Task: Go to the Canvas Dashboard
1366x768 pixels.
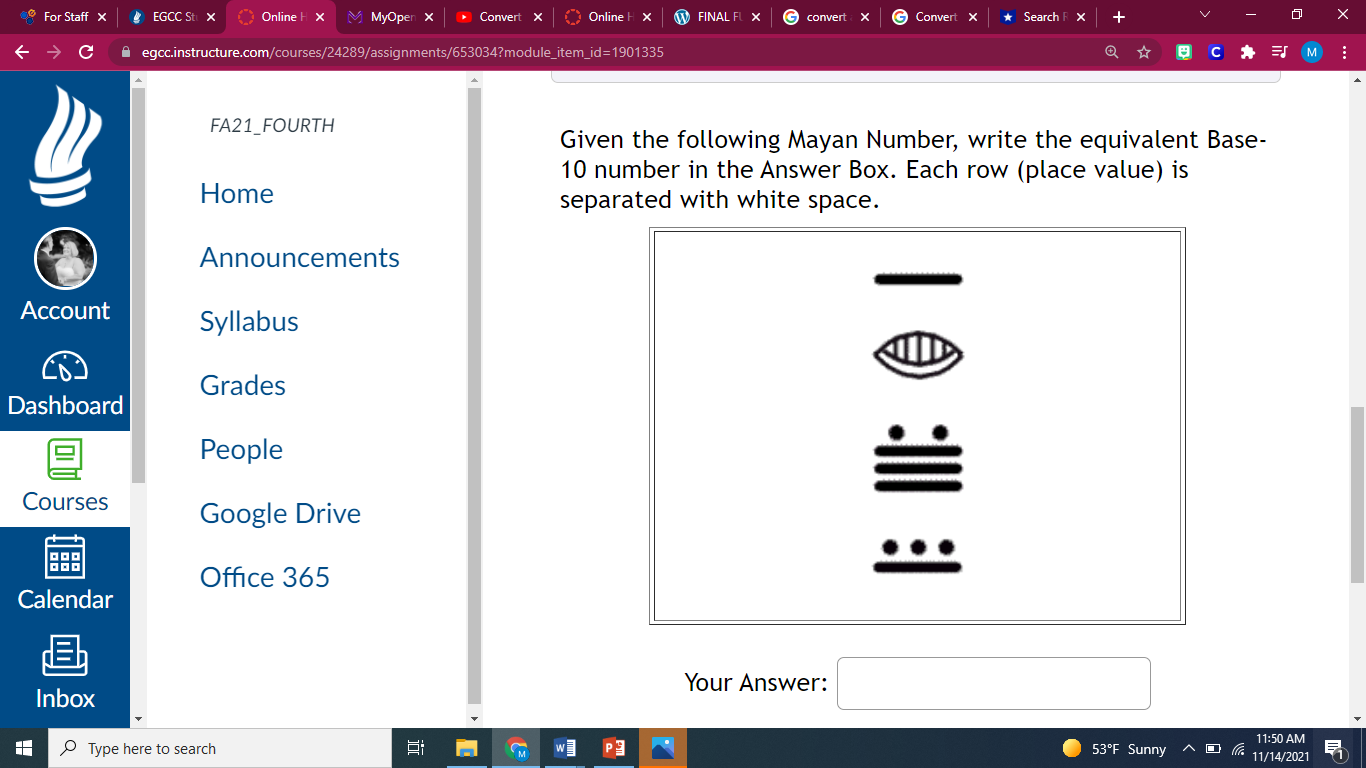Action: pyautogui.click(x=65, y=384)
